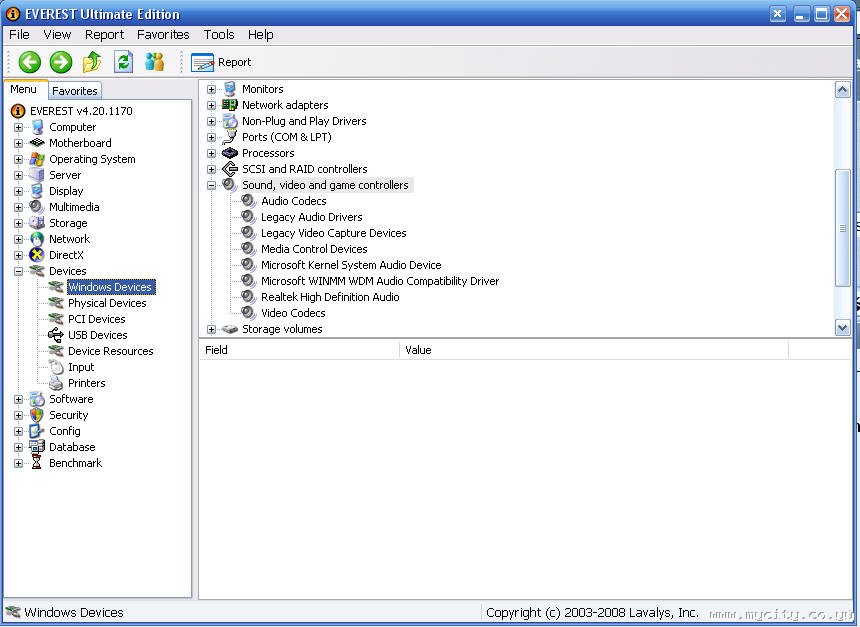Select Realtek High Definition Audio device
The width and height of the screenshot is (860, 627).
(x=330, y=297)
